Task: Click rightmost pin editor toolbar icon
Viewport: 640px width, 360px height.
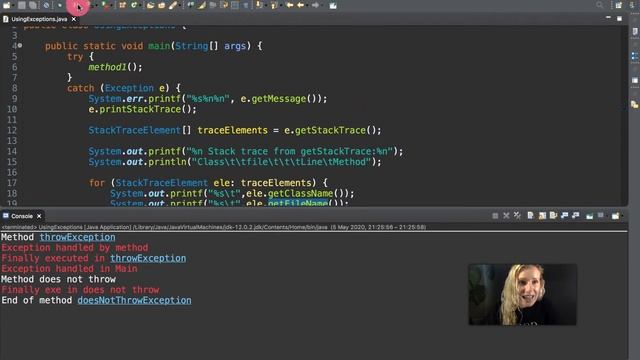Action: click(x=333, y=5)
